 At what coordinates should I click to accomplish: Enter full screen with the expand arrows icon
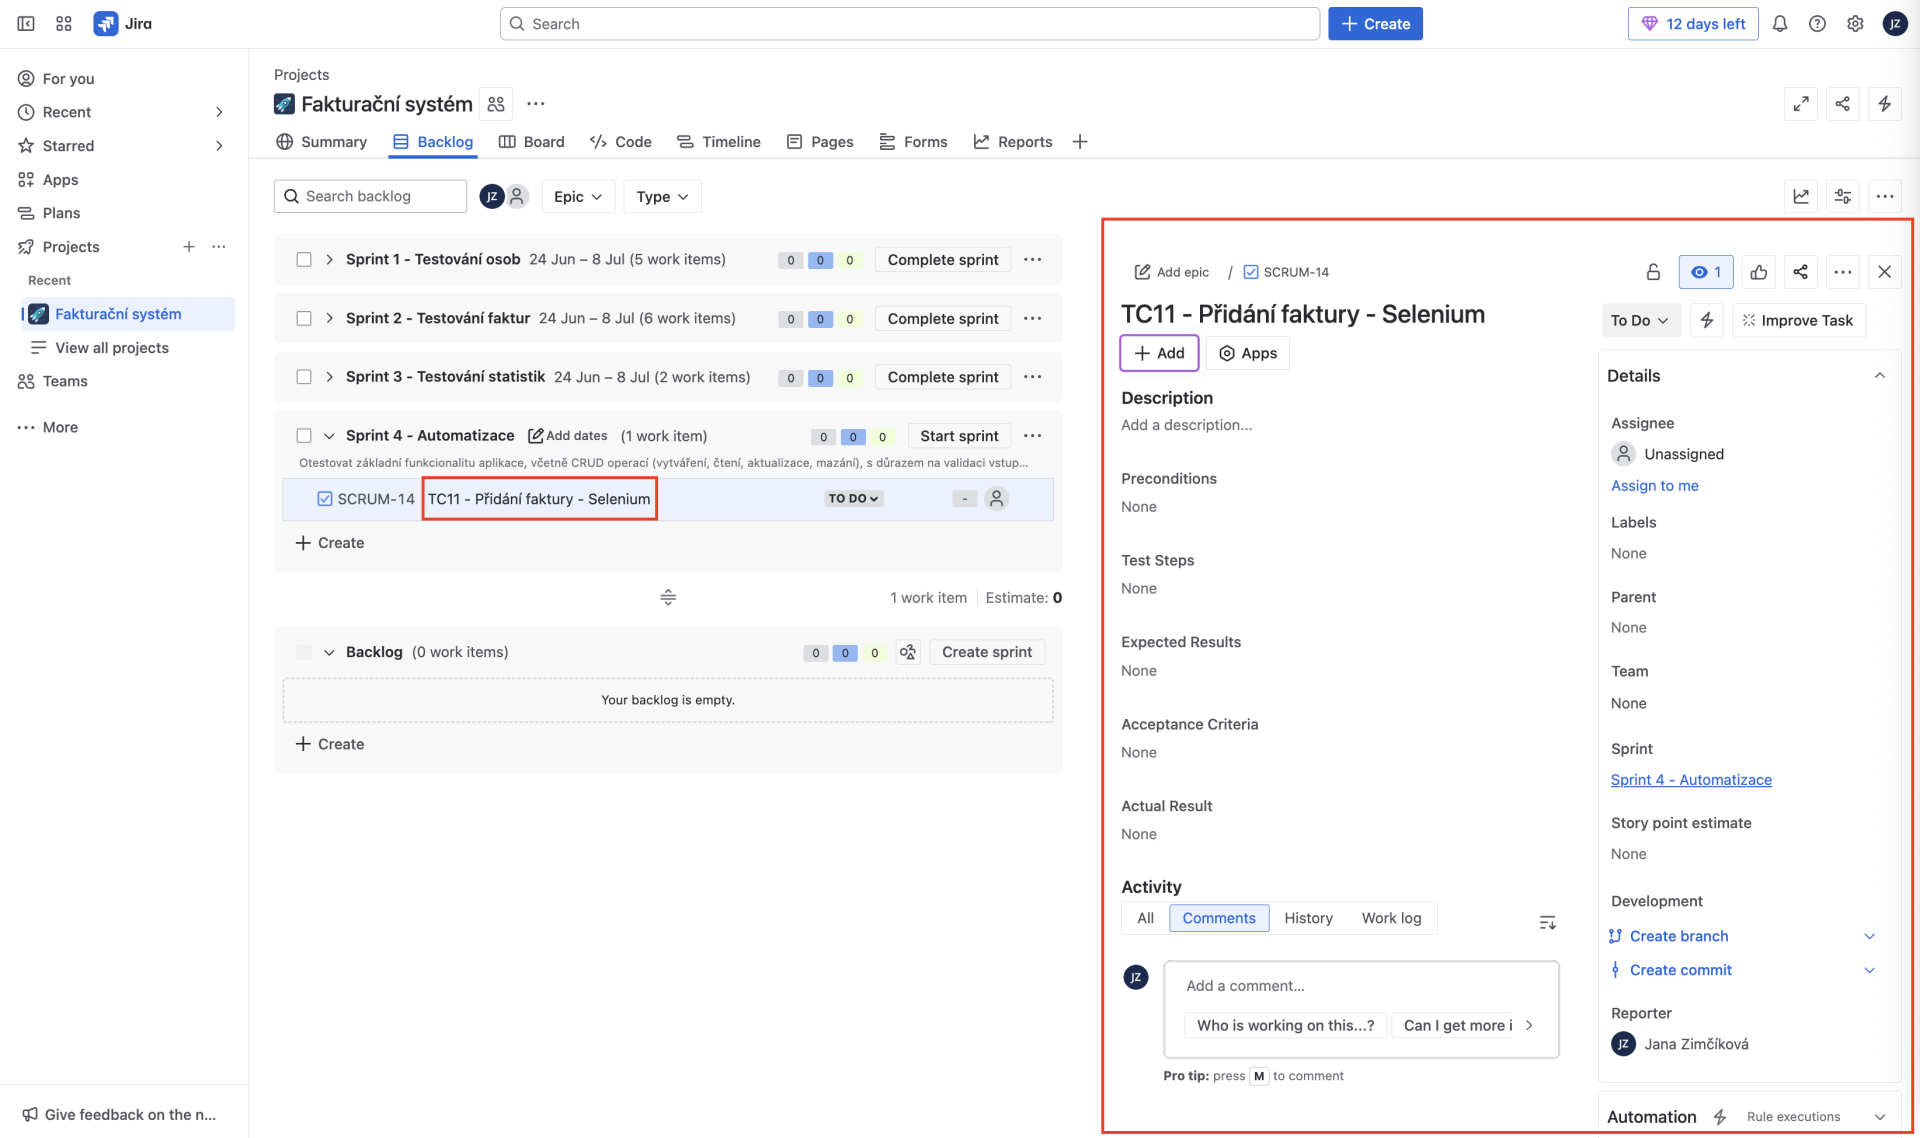click(1801, 104)
